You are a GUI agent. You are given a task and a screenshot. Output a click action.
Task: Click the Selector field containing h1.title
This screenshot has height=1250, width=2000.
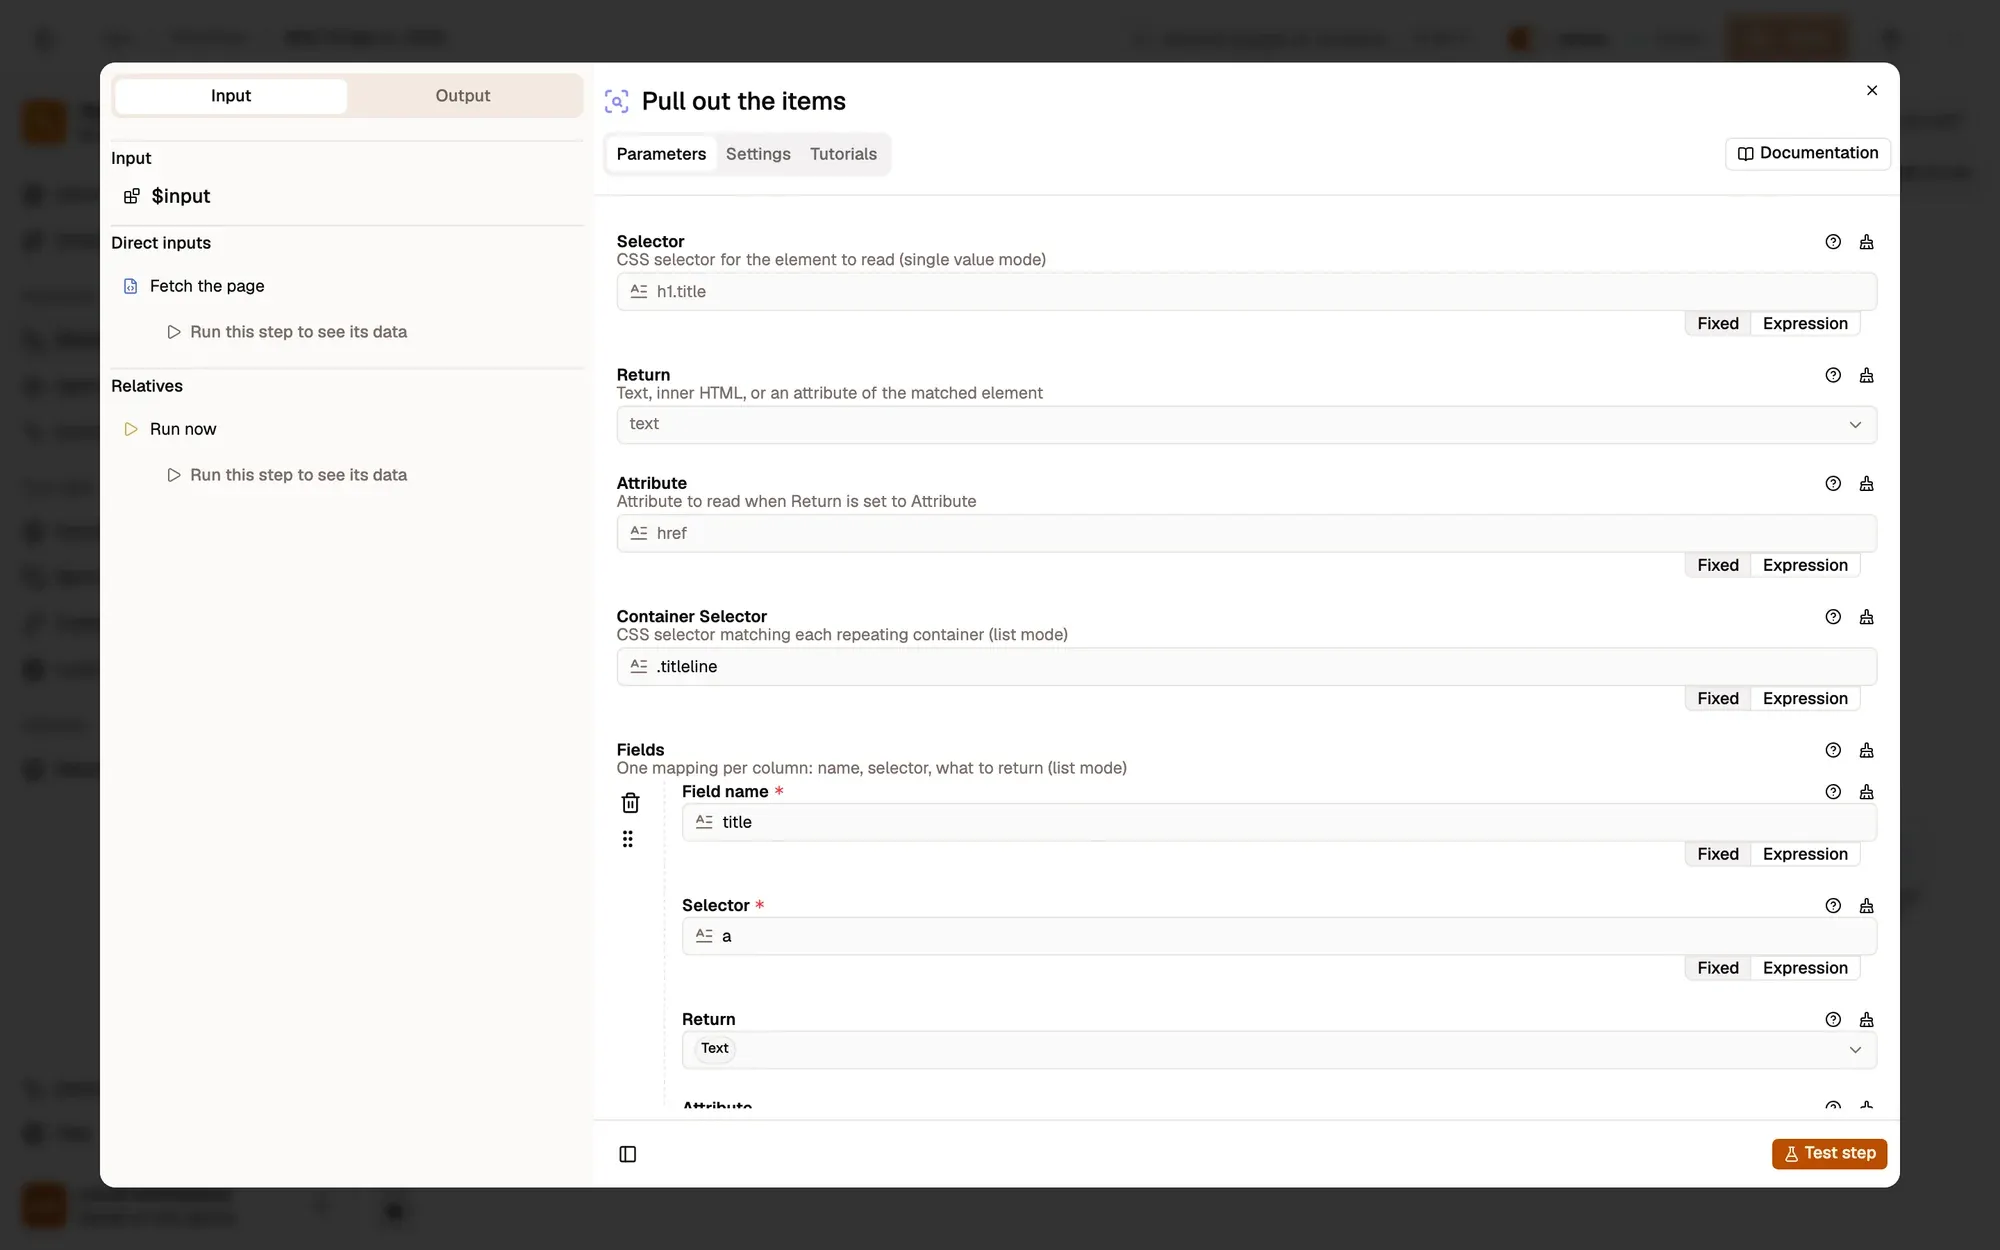[1246, 292]
